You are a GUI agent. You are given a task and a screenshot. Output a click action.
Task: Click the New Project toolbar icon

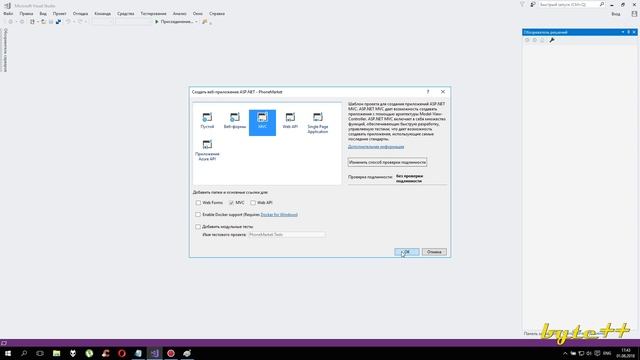(x=32, y=22)
